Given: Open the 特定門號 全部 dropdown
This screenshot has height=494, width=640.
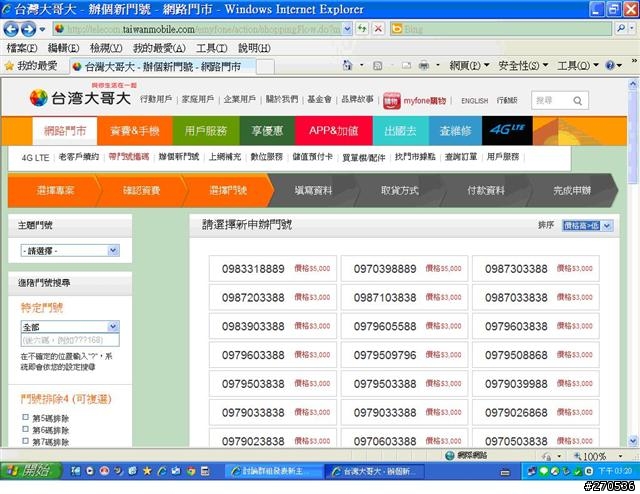Looking at the screenshot, I should (x=70, y=327).
